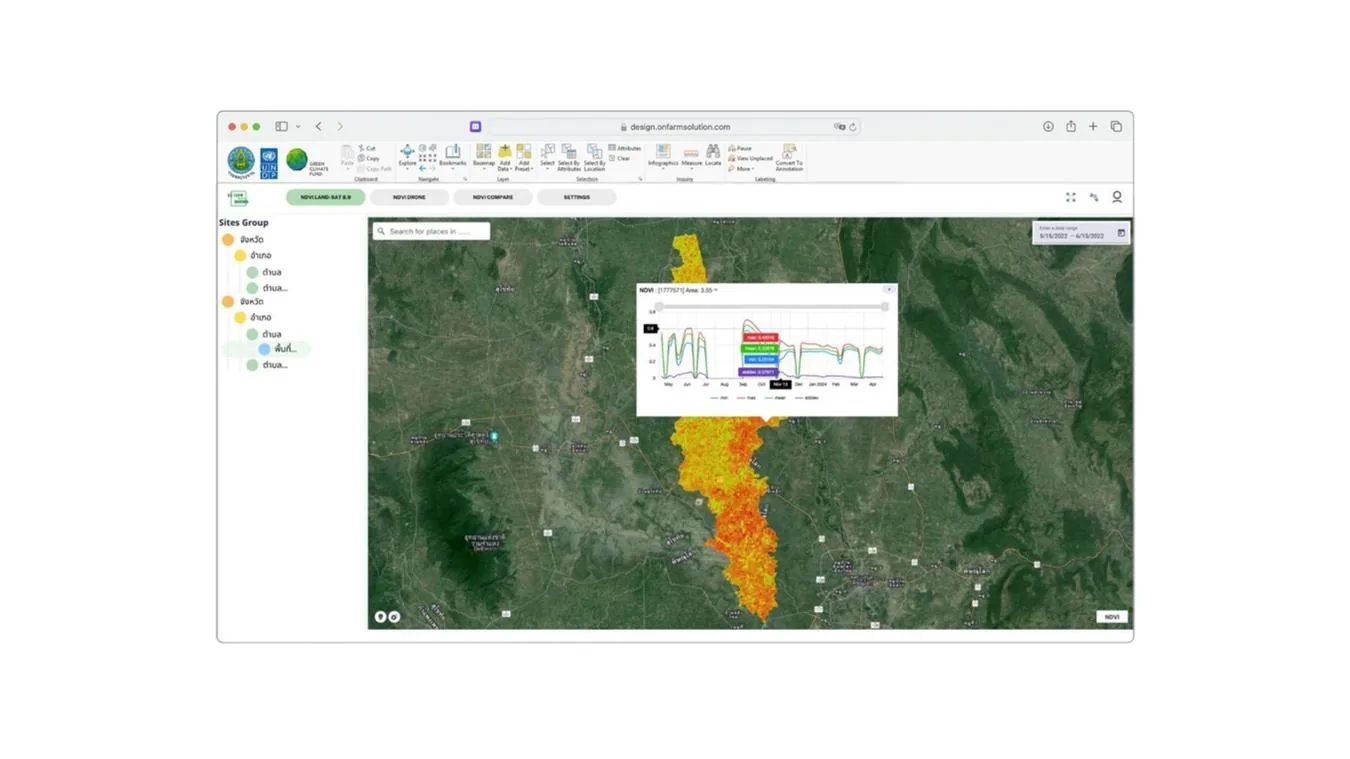The height and width of the screenshot is (759, 1350).
Task: Click the user profile icon
Action: coord(1117,197)
